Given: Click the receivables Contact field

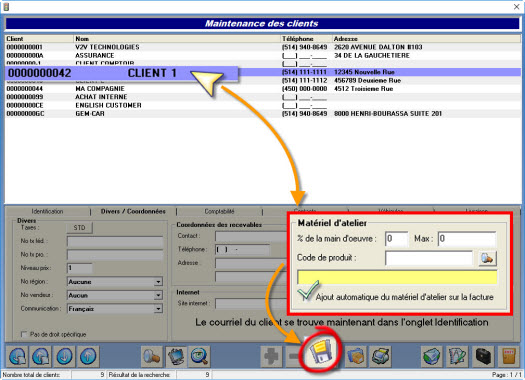Looking at the screenshot, I should pos(251,236).
